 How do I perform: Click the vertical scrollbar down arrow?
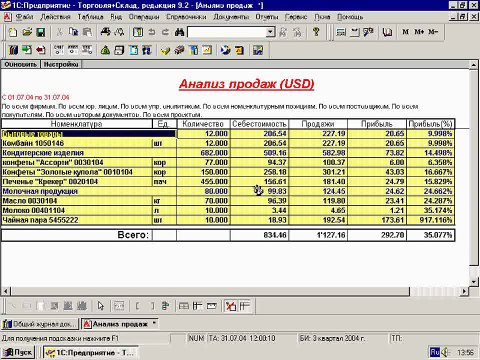pyautogui.click(x=474, y=281)
